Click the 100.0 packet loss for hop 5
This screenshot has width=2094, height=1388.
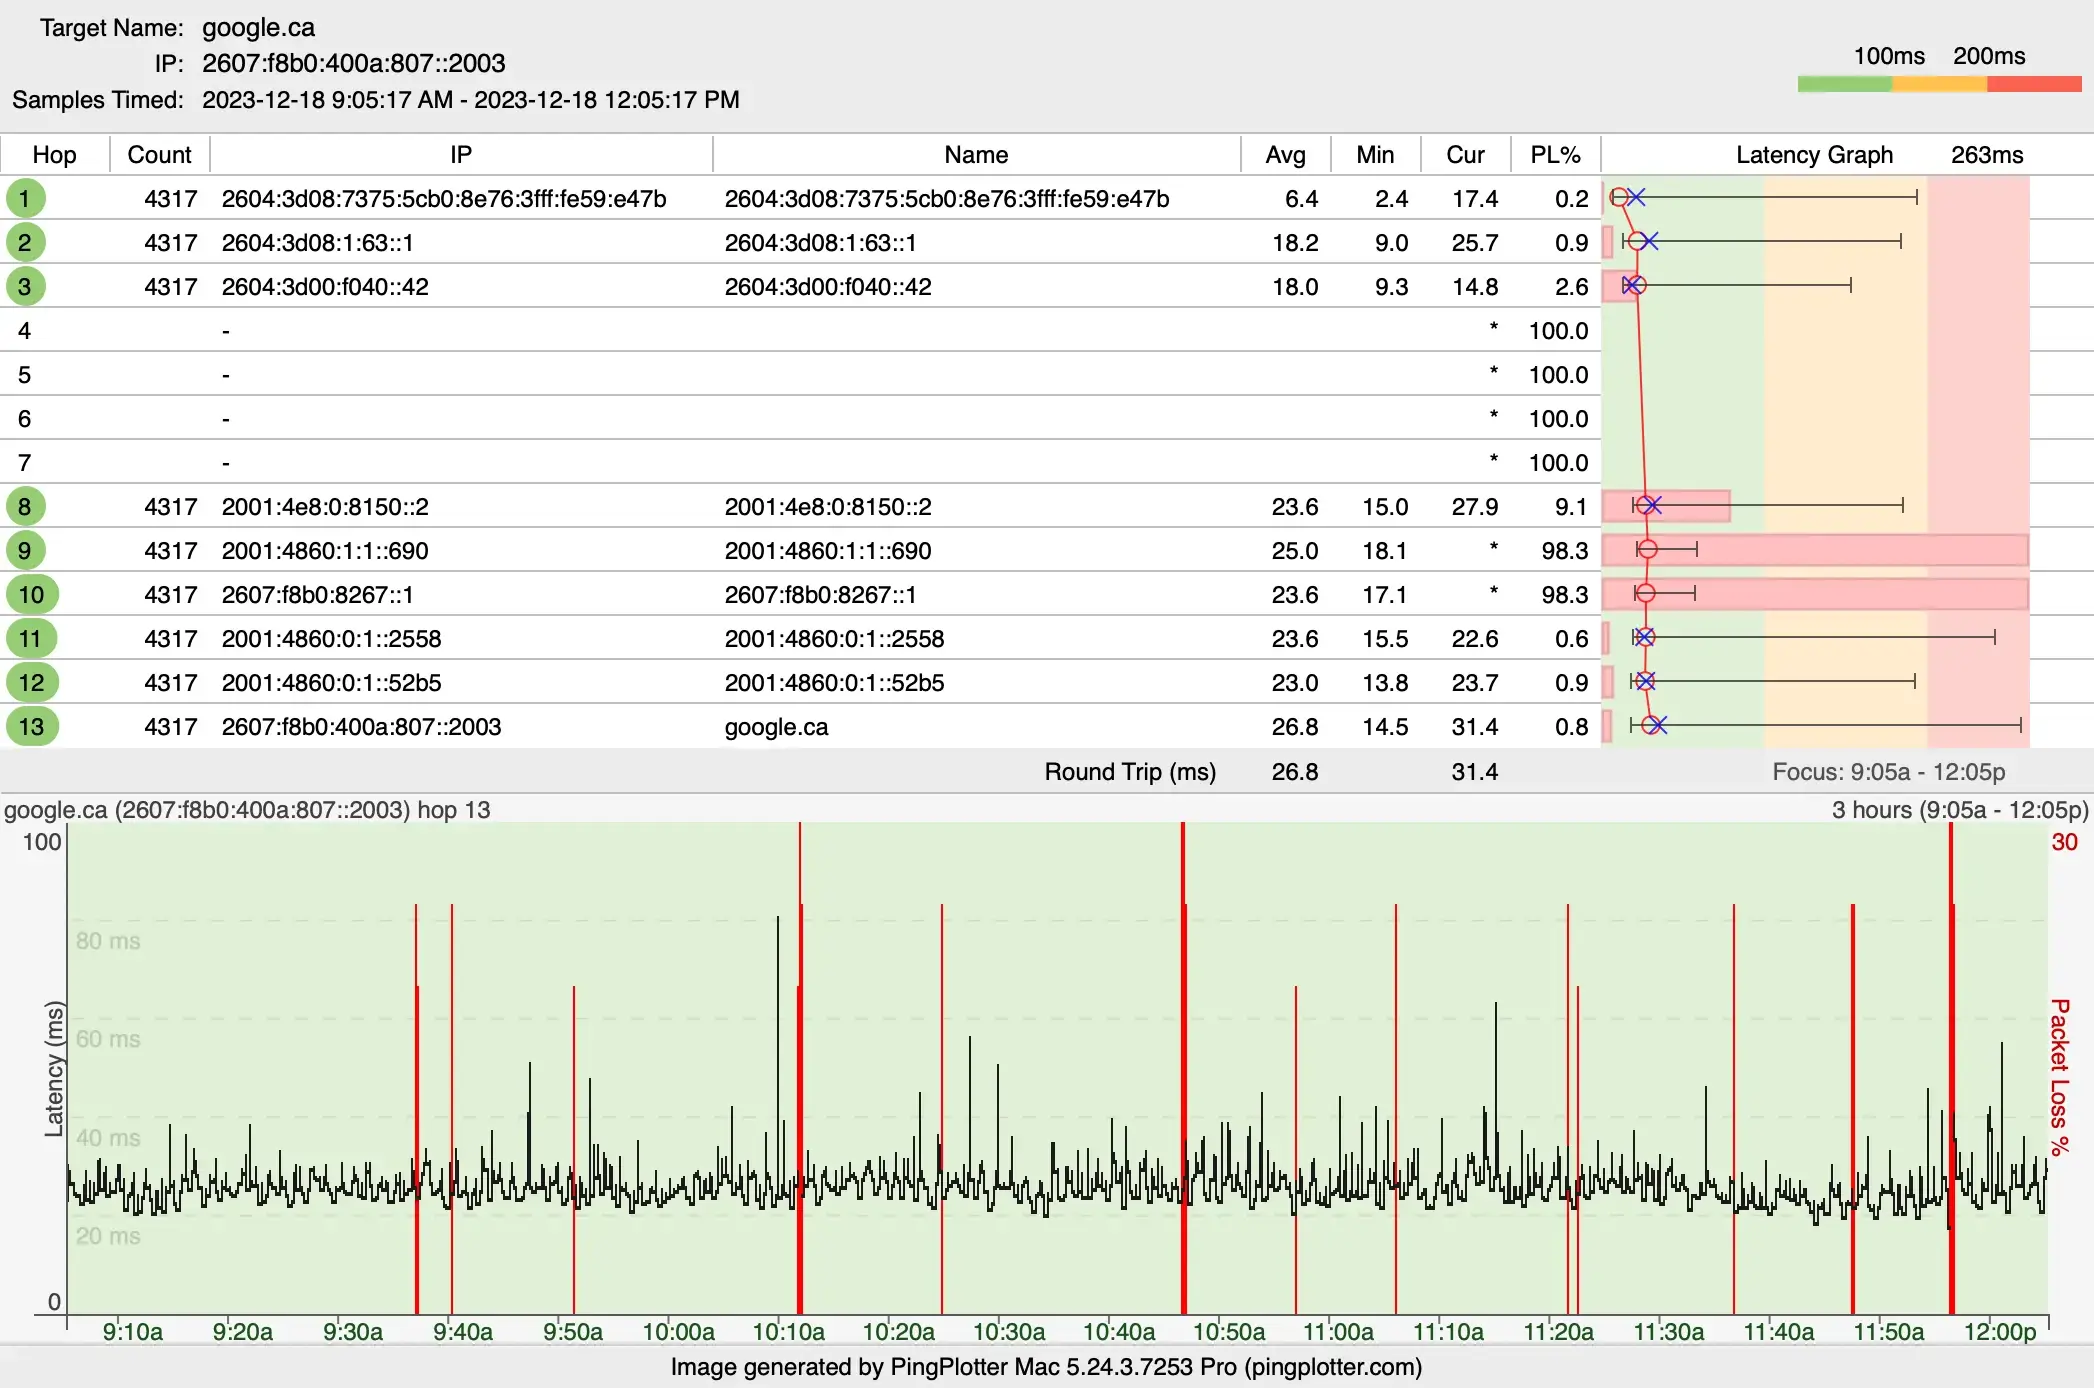pos(1558,375)
